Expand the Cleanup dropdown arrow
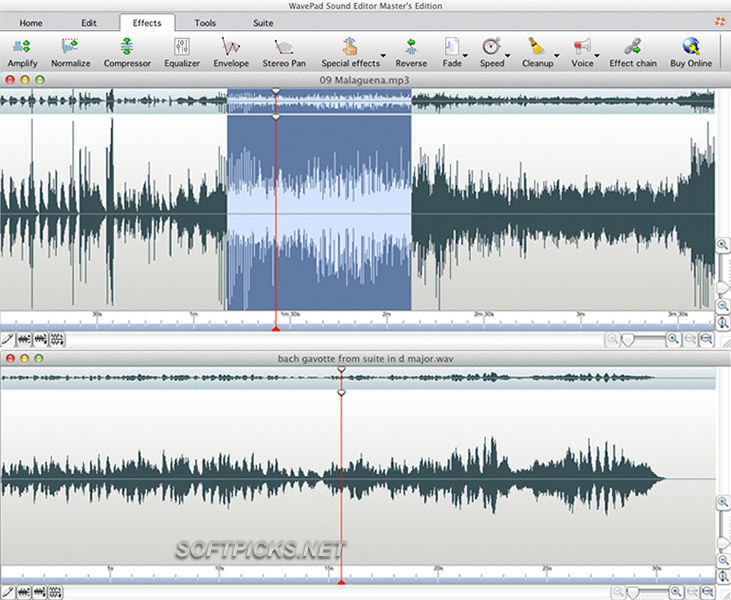The width and height of the screenshot is (731, 600). pyautogui.click(x=557, y=56)
